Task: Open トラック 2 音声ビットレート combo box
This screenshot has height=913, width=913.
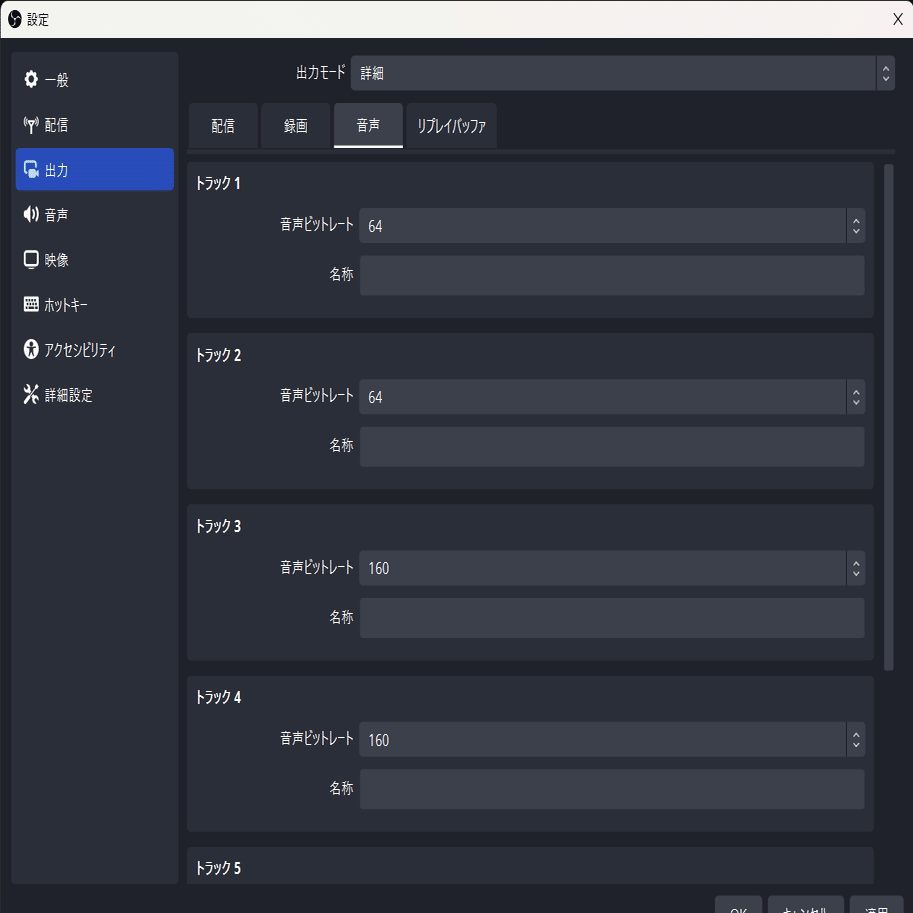Action: 612,397
